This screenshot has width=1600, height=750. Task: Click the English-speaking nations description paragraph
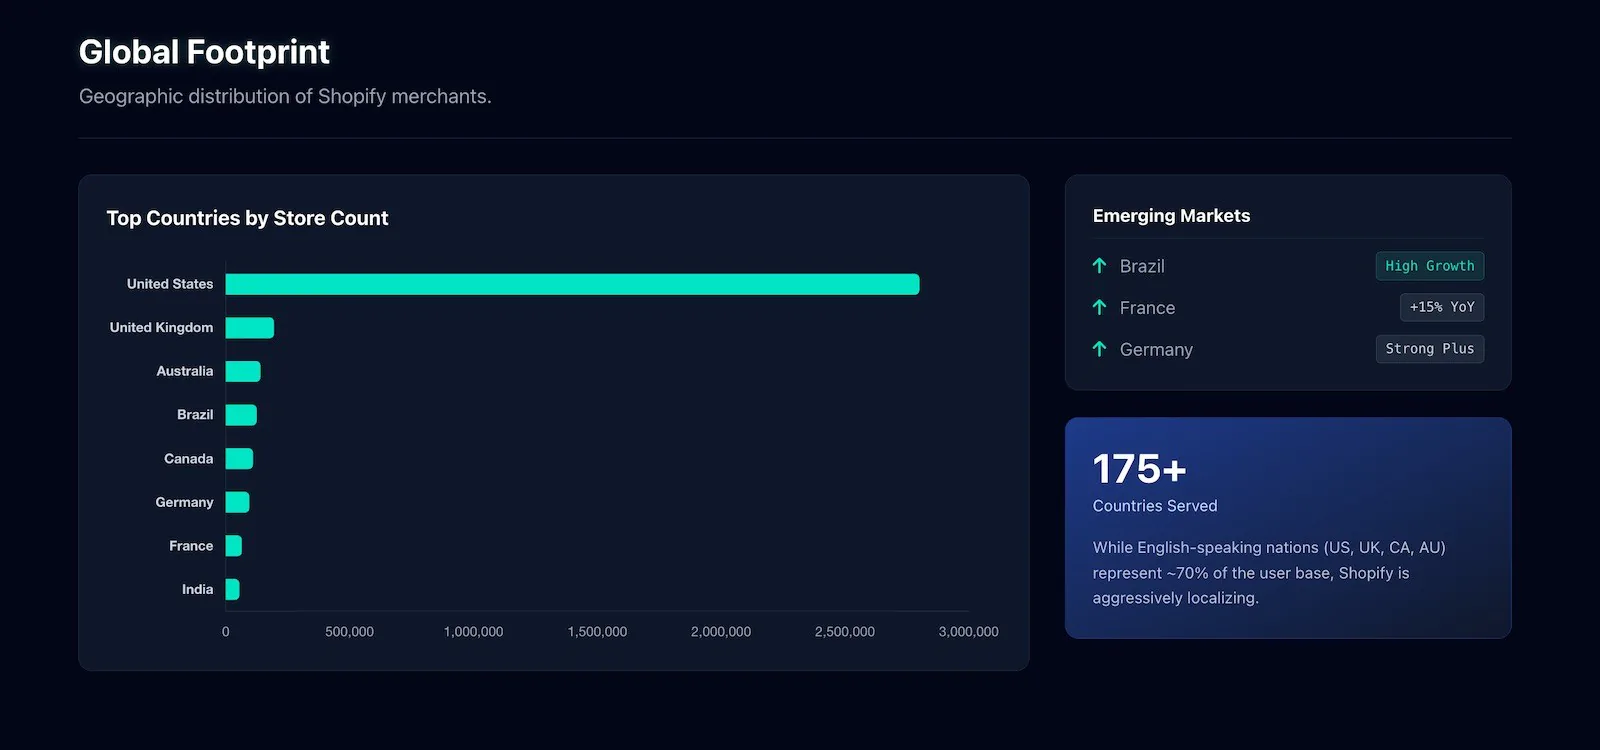click(x=1269, y=573)
